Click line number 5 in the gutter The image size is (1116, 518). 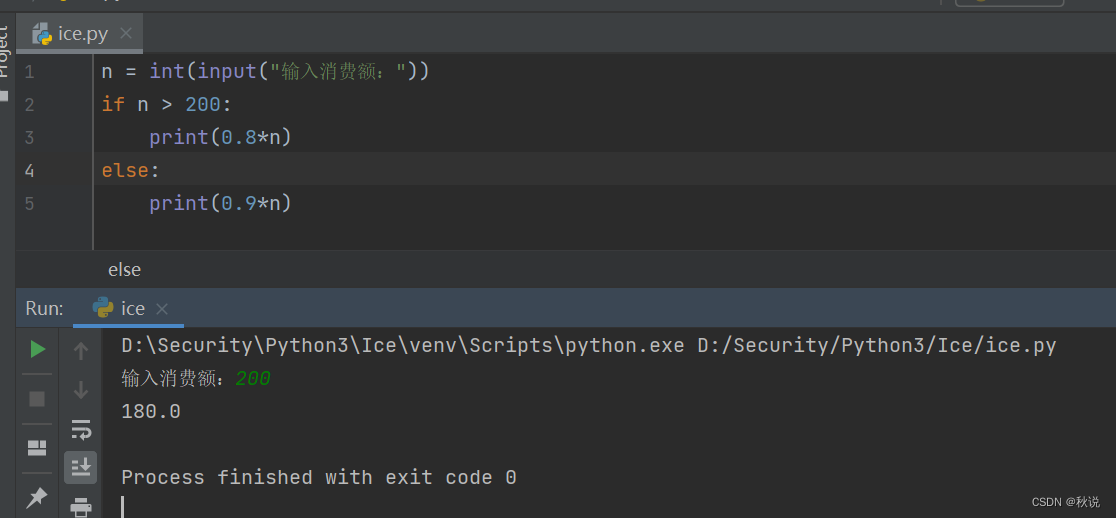coord(29,204)
